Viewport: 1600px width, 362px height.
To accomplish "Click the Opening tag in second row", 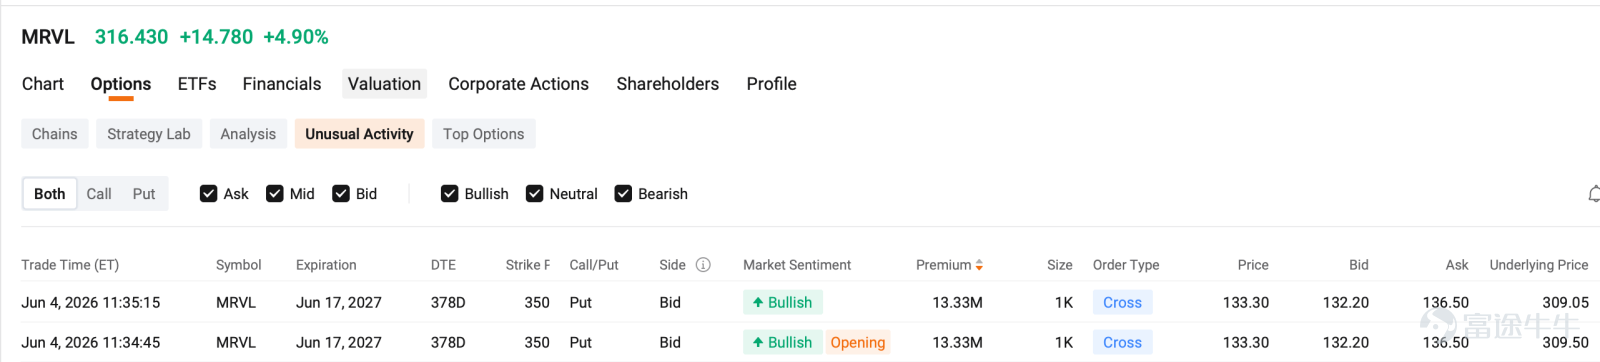I will (x=858, y=342).
